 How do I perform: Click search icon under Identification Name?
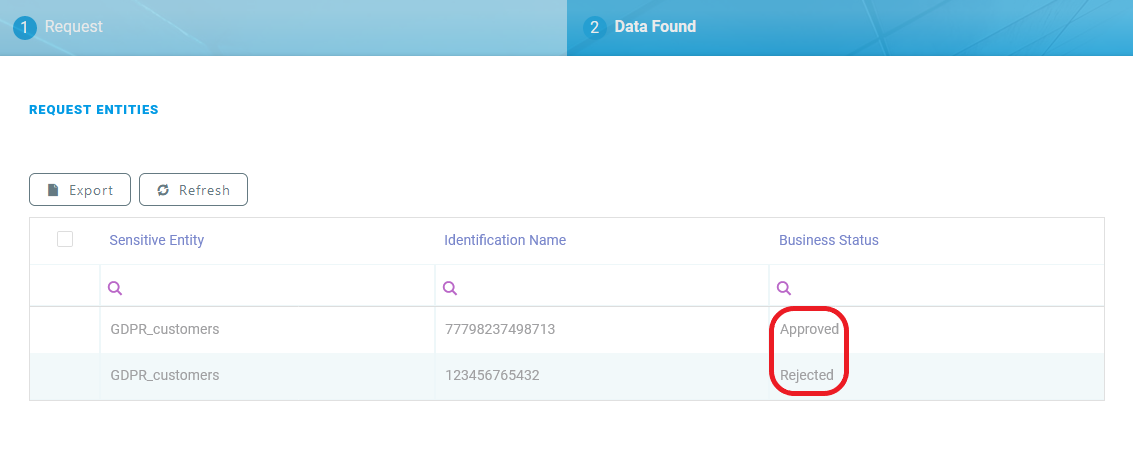tap(450, 288)
